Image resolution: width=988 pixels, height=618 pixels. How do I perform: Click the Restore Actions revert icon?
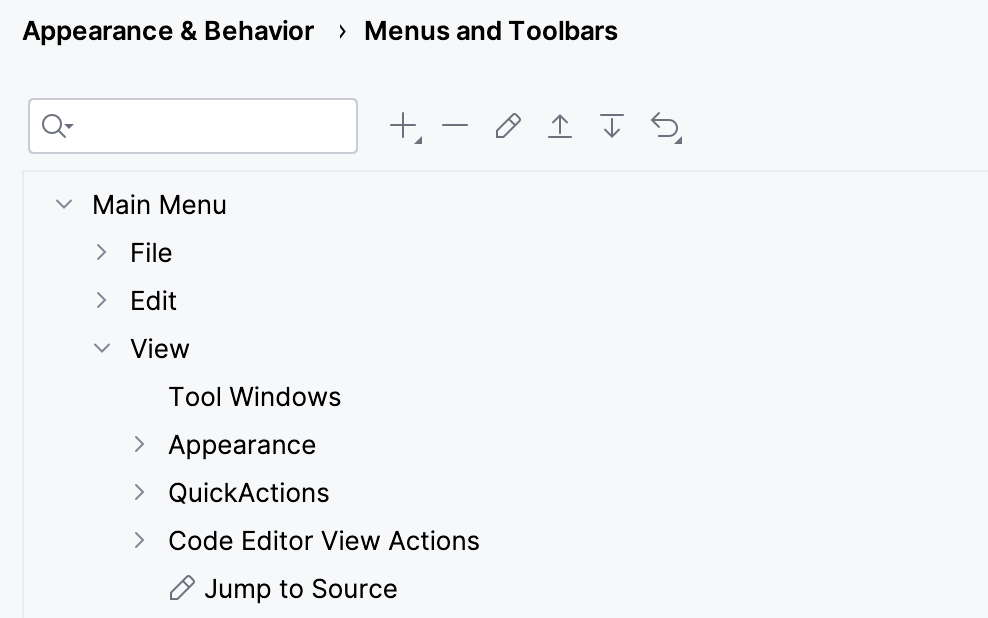(x=665, y=125)
